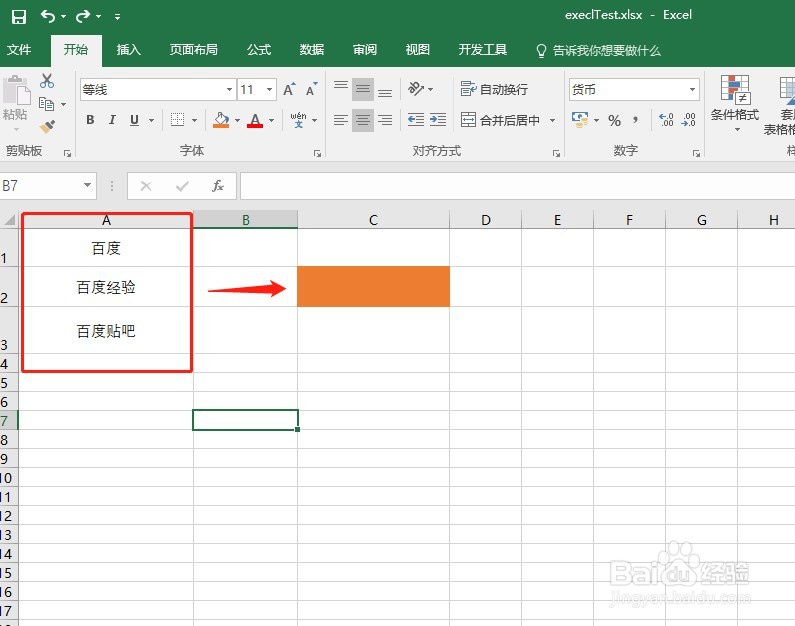Image resolution: width=795 pixels, height=626 pixels.
Task: Open the font name 等线 dropdown
Action: [229, 90]
